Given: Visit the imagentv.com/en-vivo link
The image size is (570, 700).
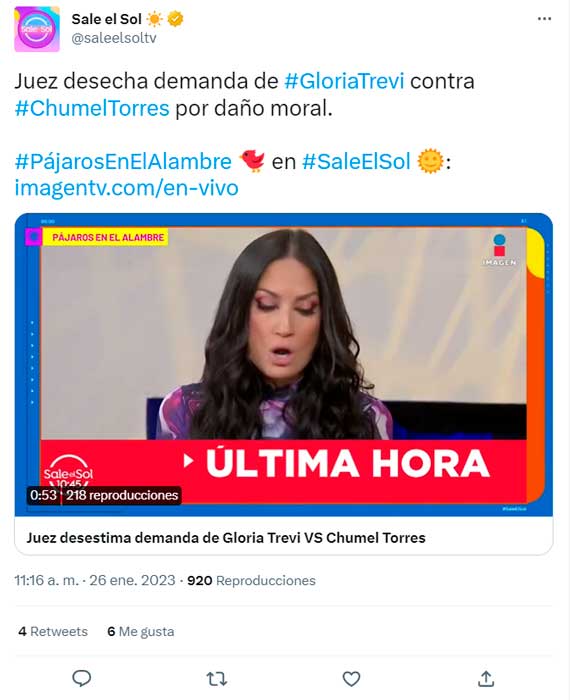Looking at the screenshot, I should [x=127, y=188].
